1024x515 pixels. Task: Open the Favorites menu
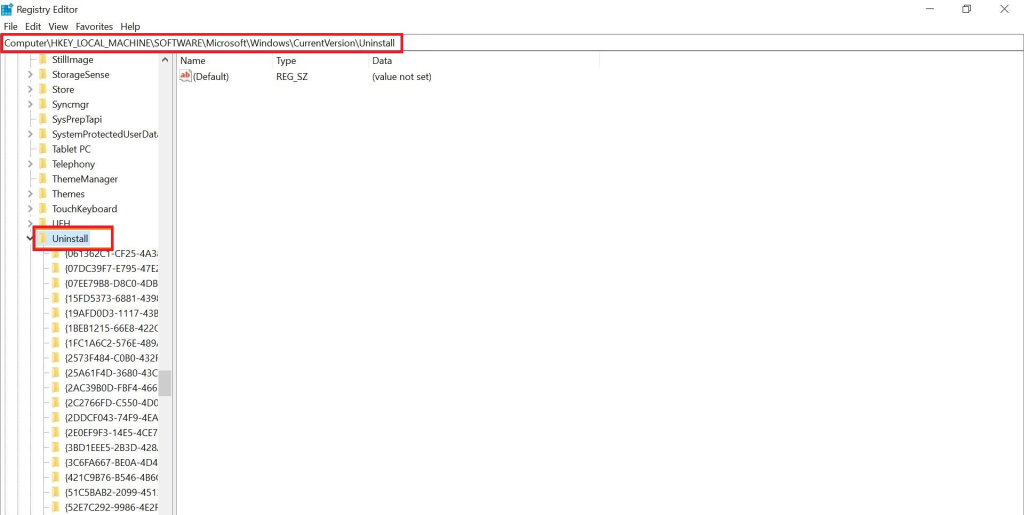pos(94,27)
